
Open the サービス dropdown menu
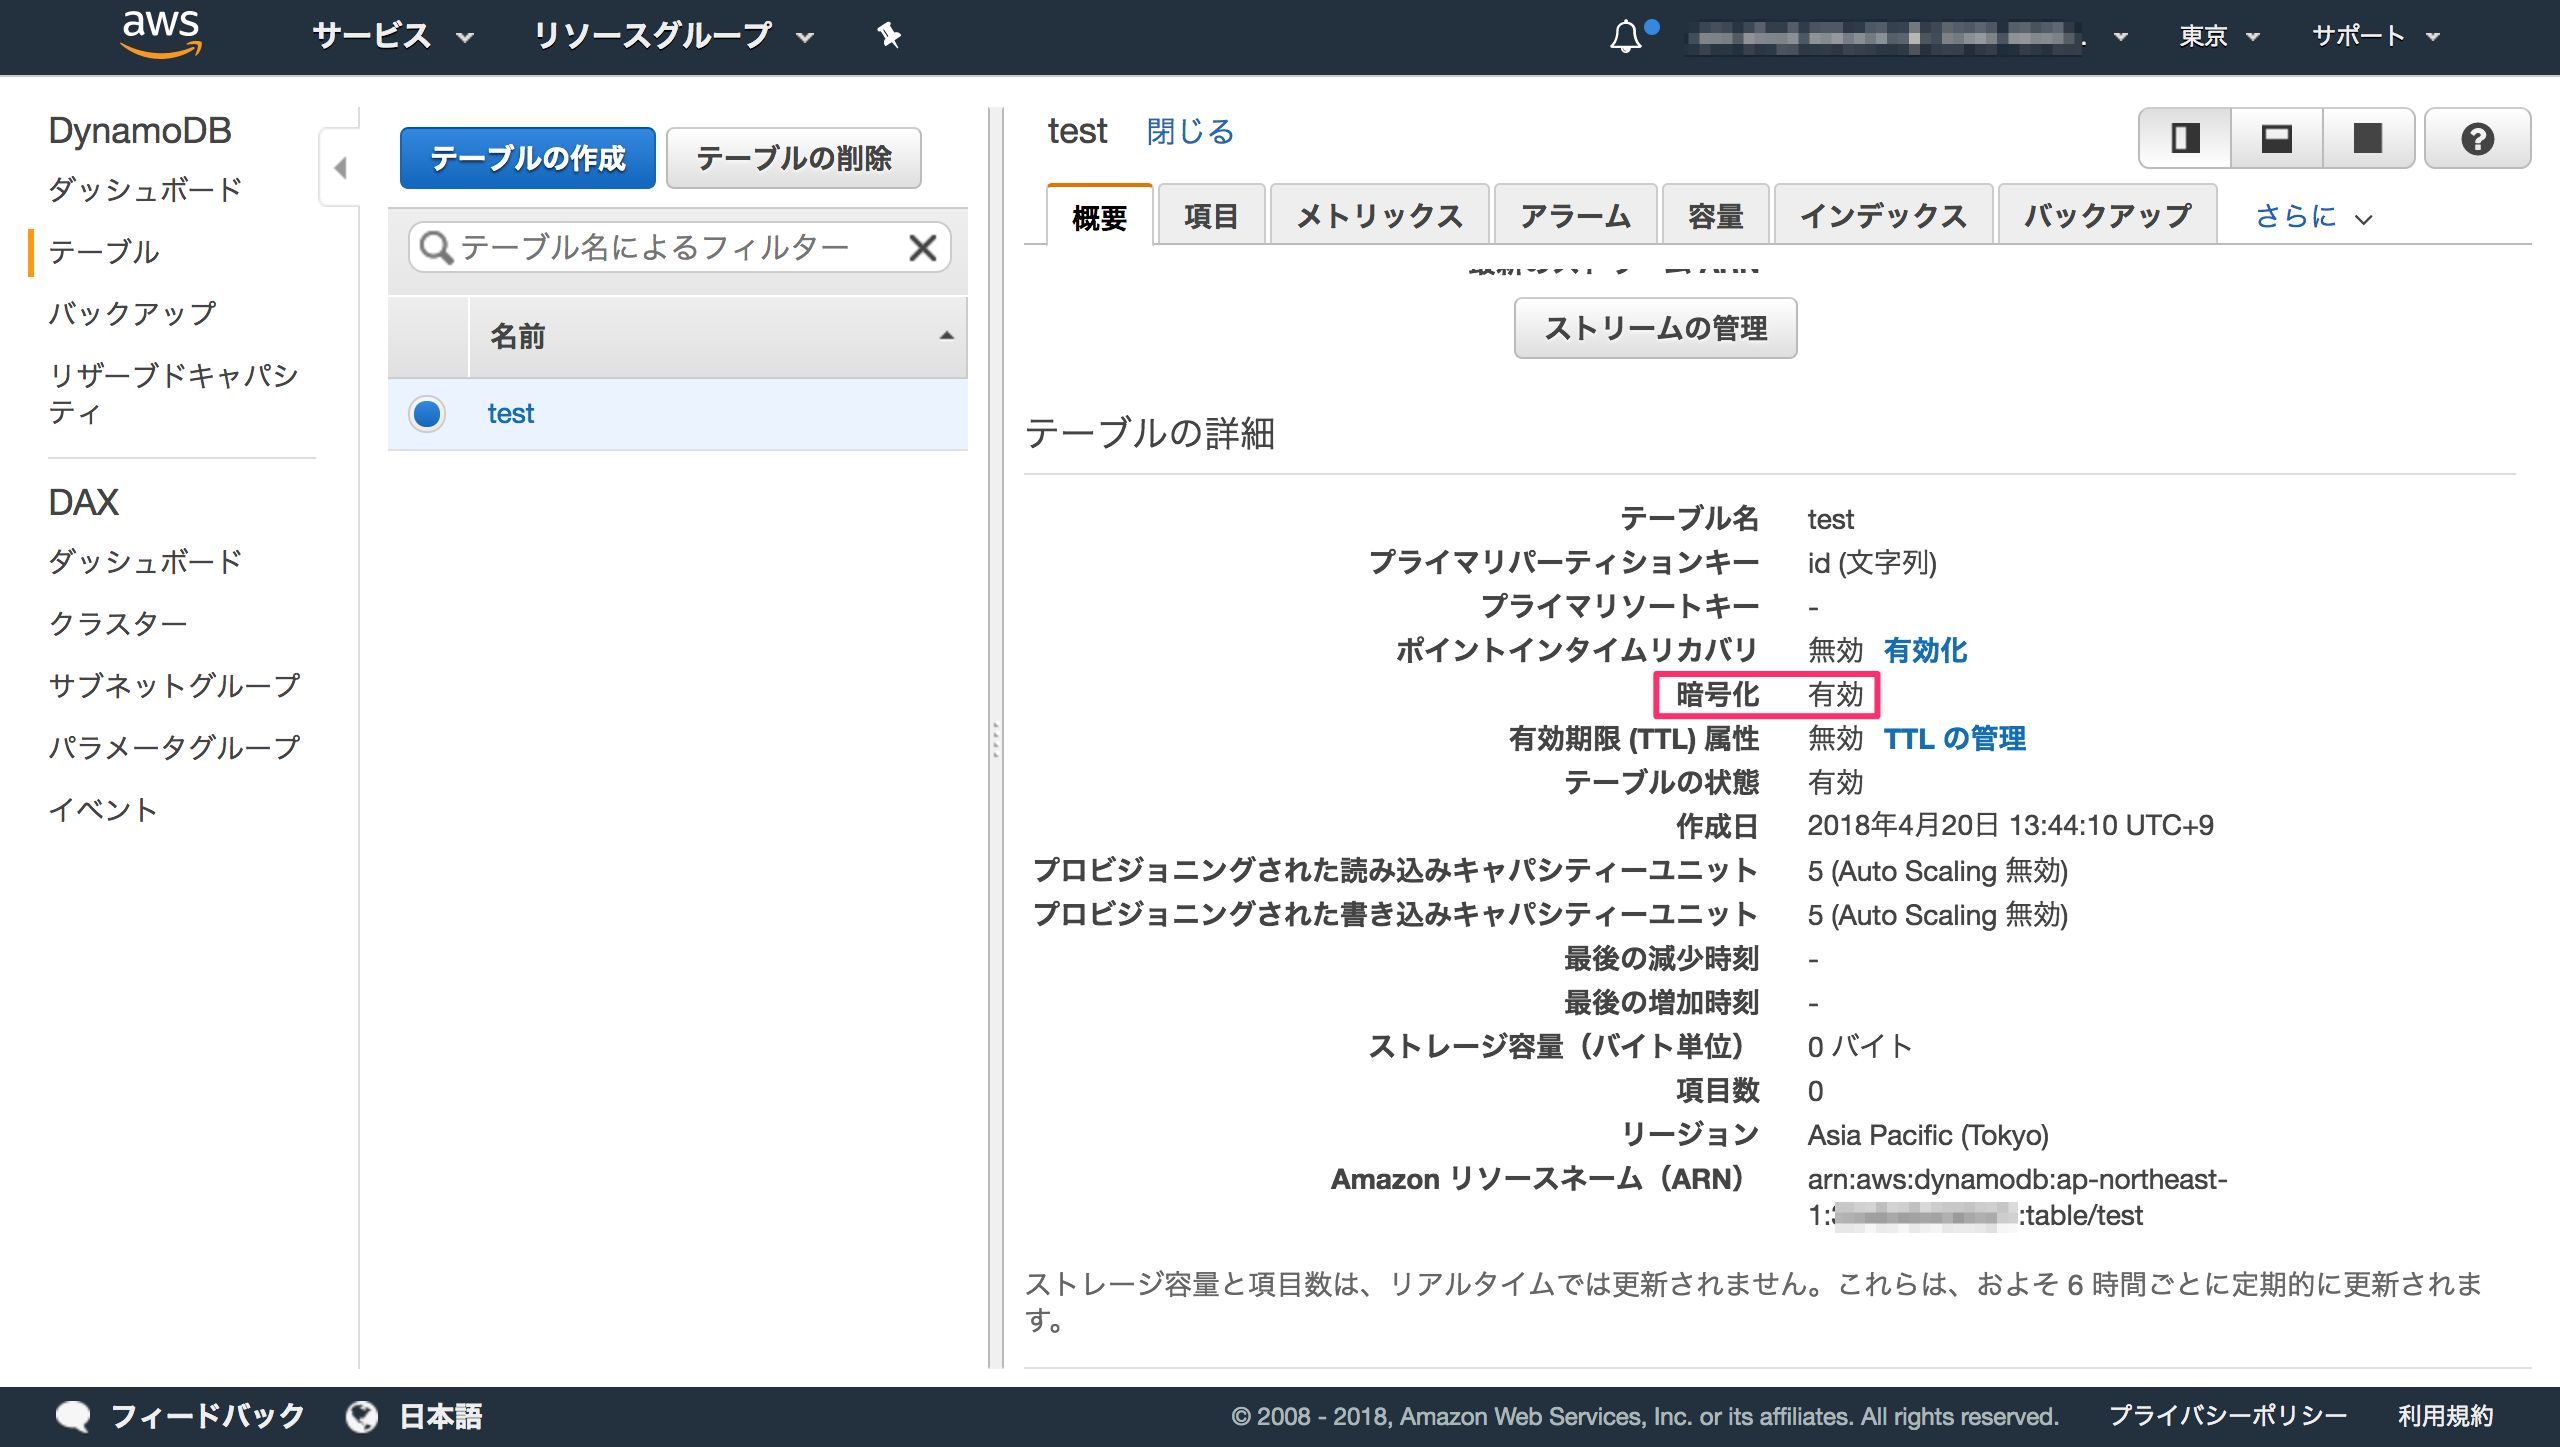pyautogui.click(x=392, y=37)
